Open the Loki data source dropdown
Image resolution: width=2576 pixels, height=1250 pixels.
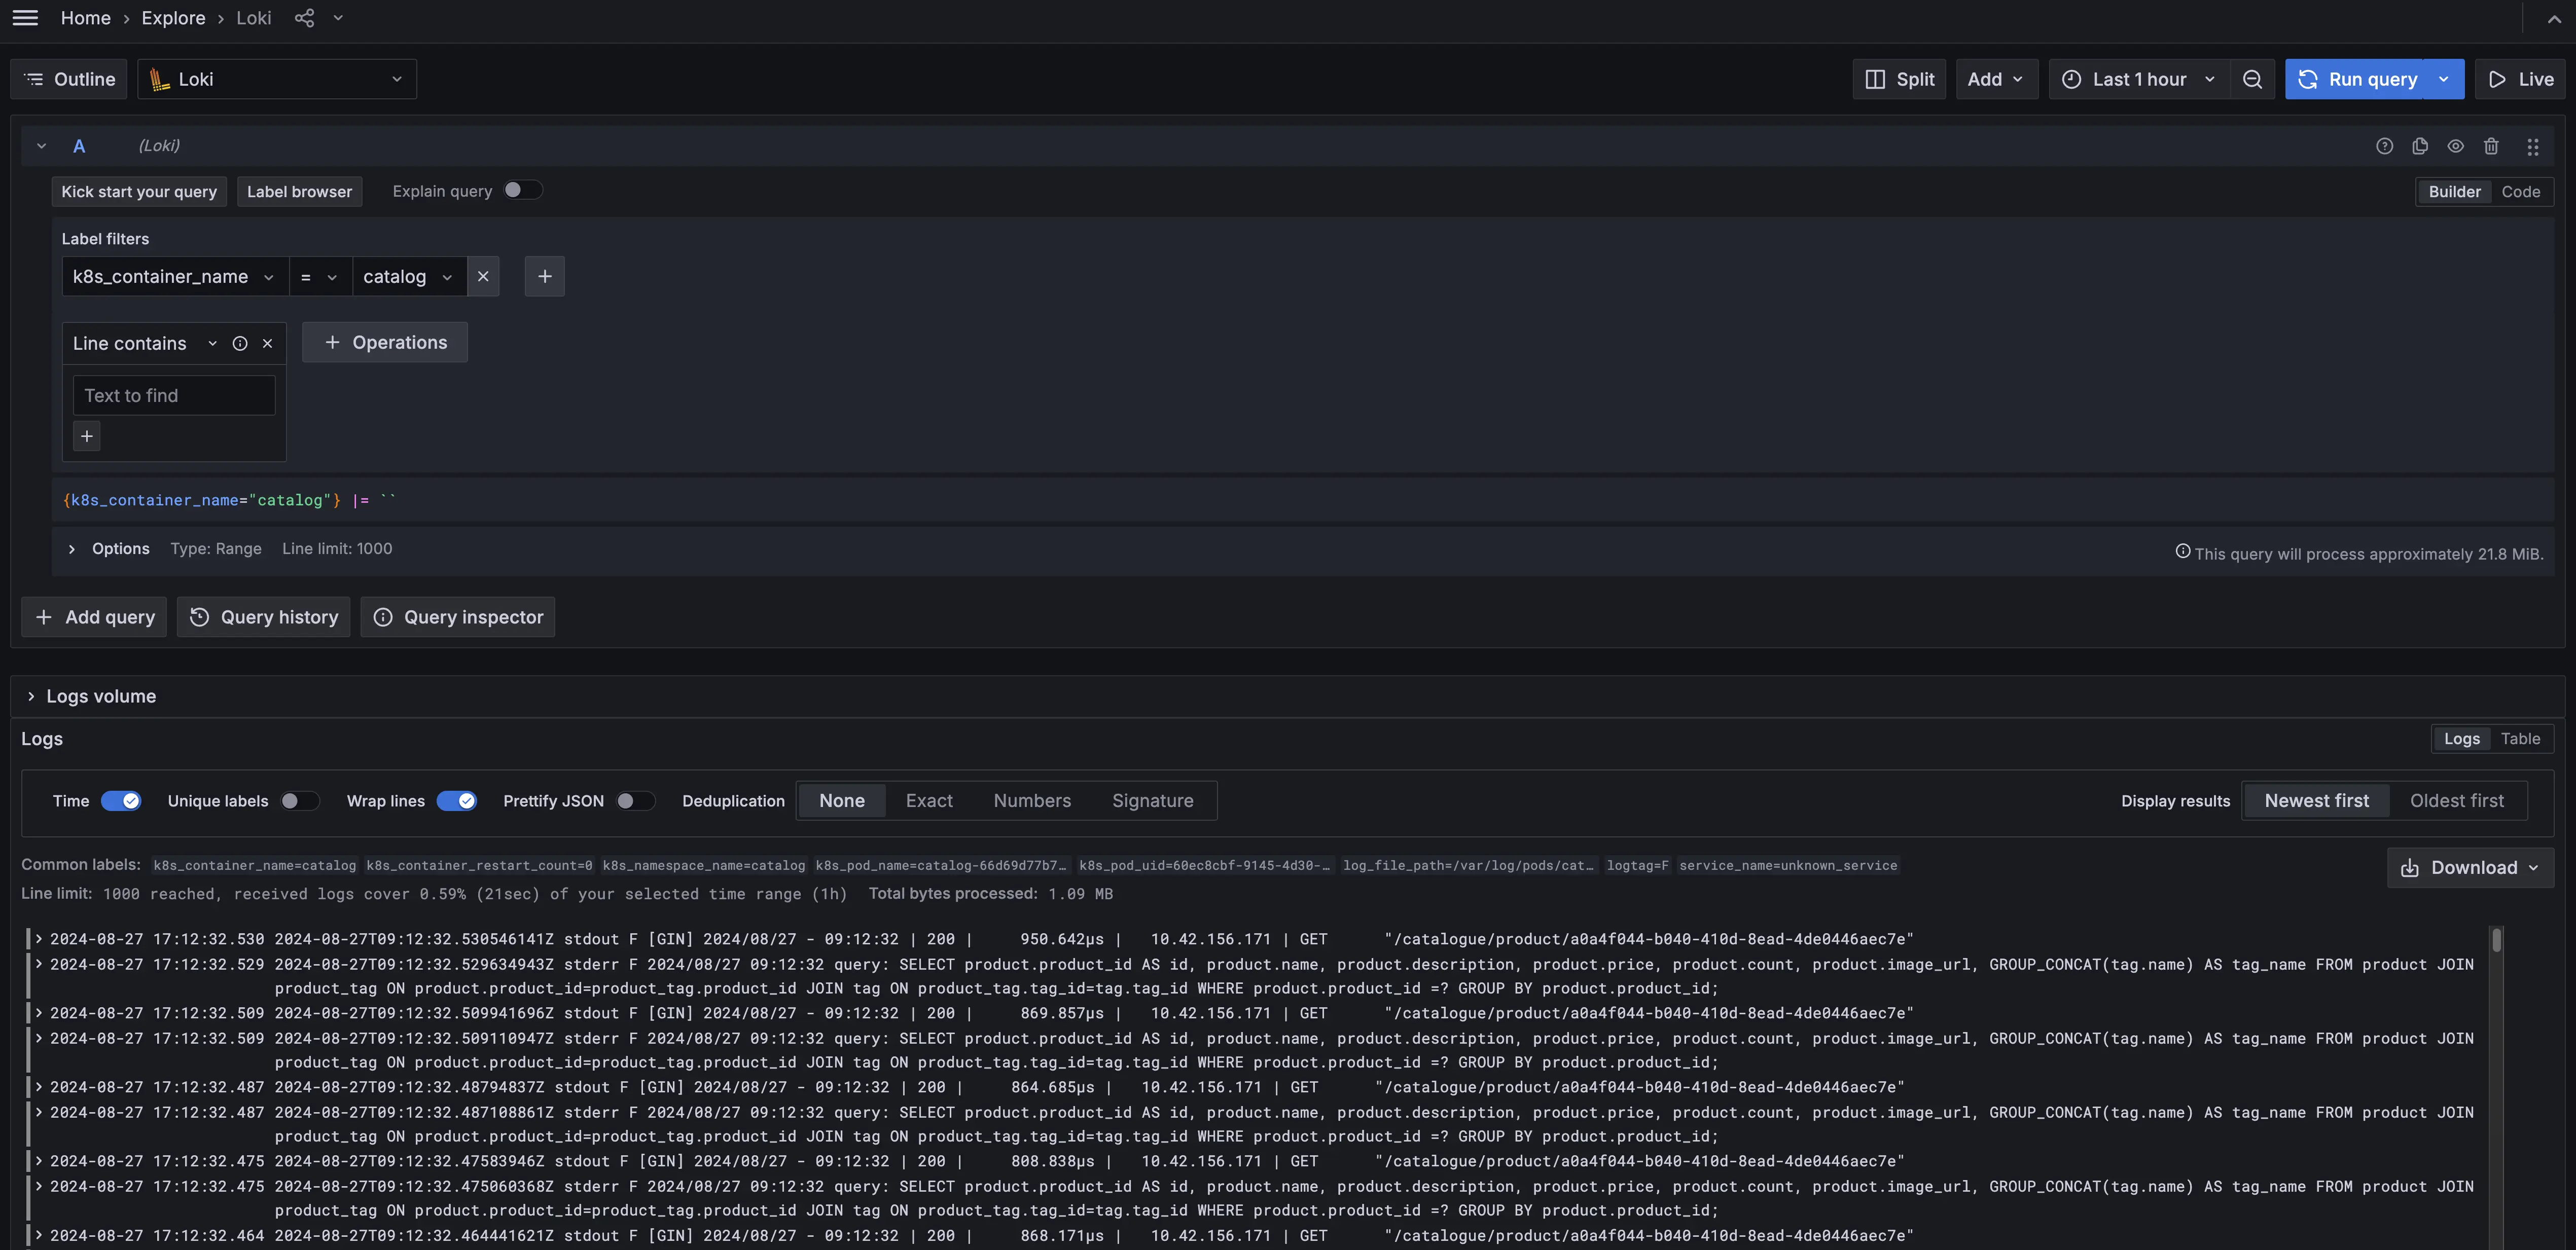[277, 79]
